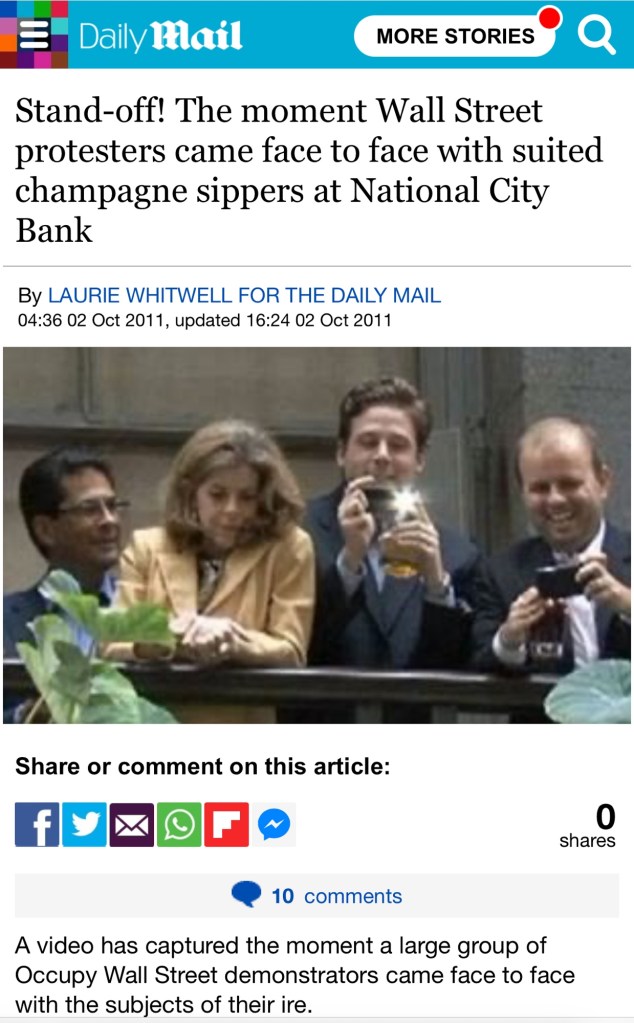Tap the Stand-off headline text

309,170
